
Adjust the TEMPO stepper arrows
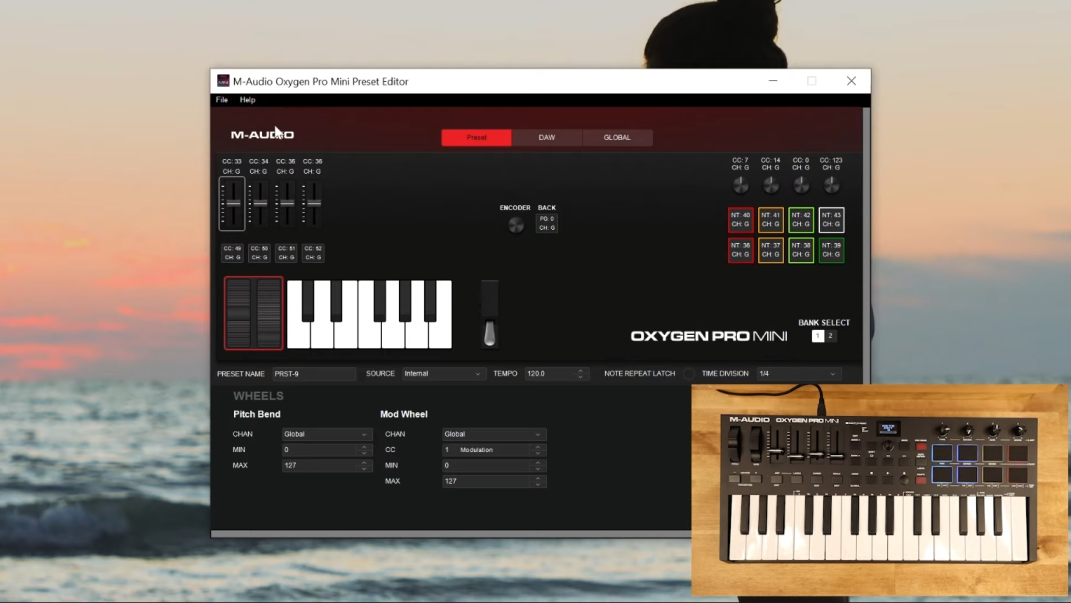tap(581, 374)
